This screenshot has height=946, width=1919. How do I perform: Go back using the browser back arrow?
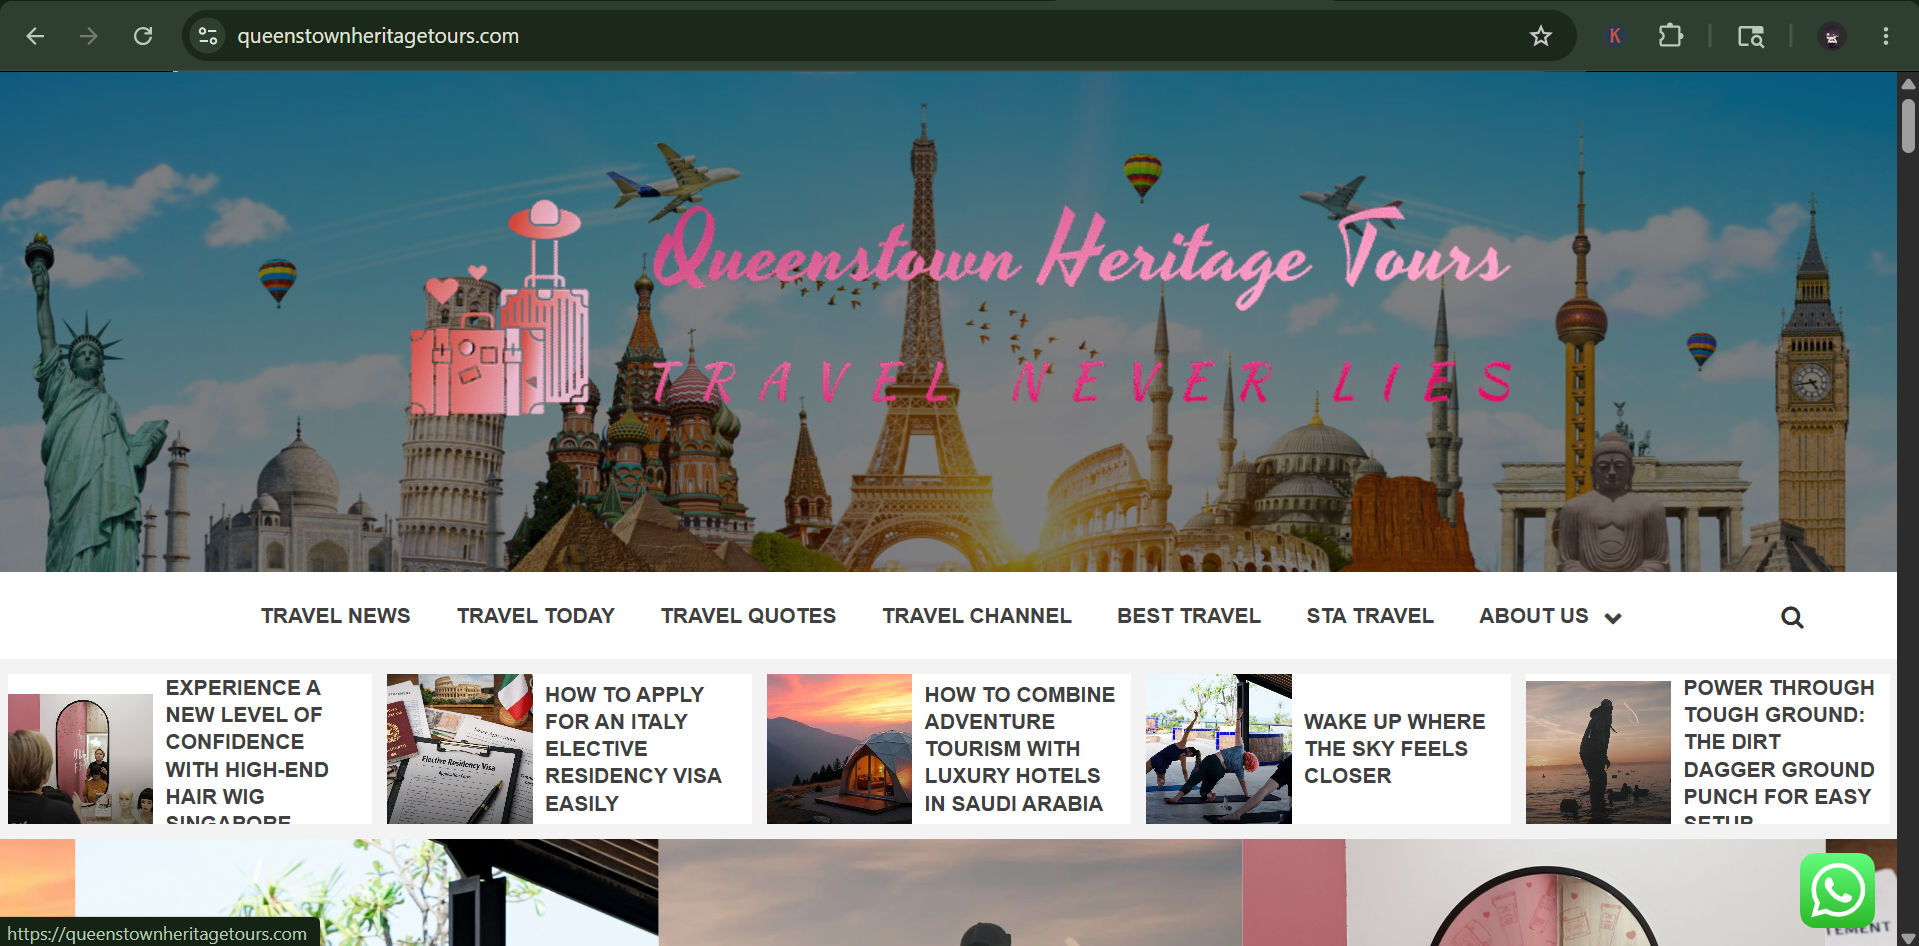coord(35,36)
